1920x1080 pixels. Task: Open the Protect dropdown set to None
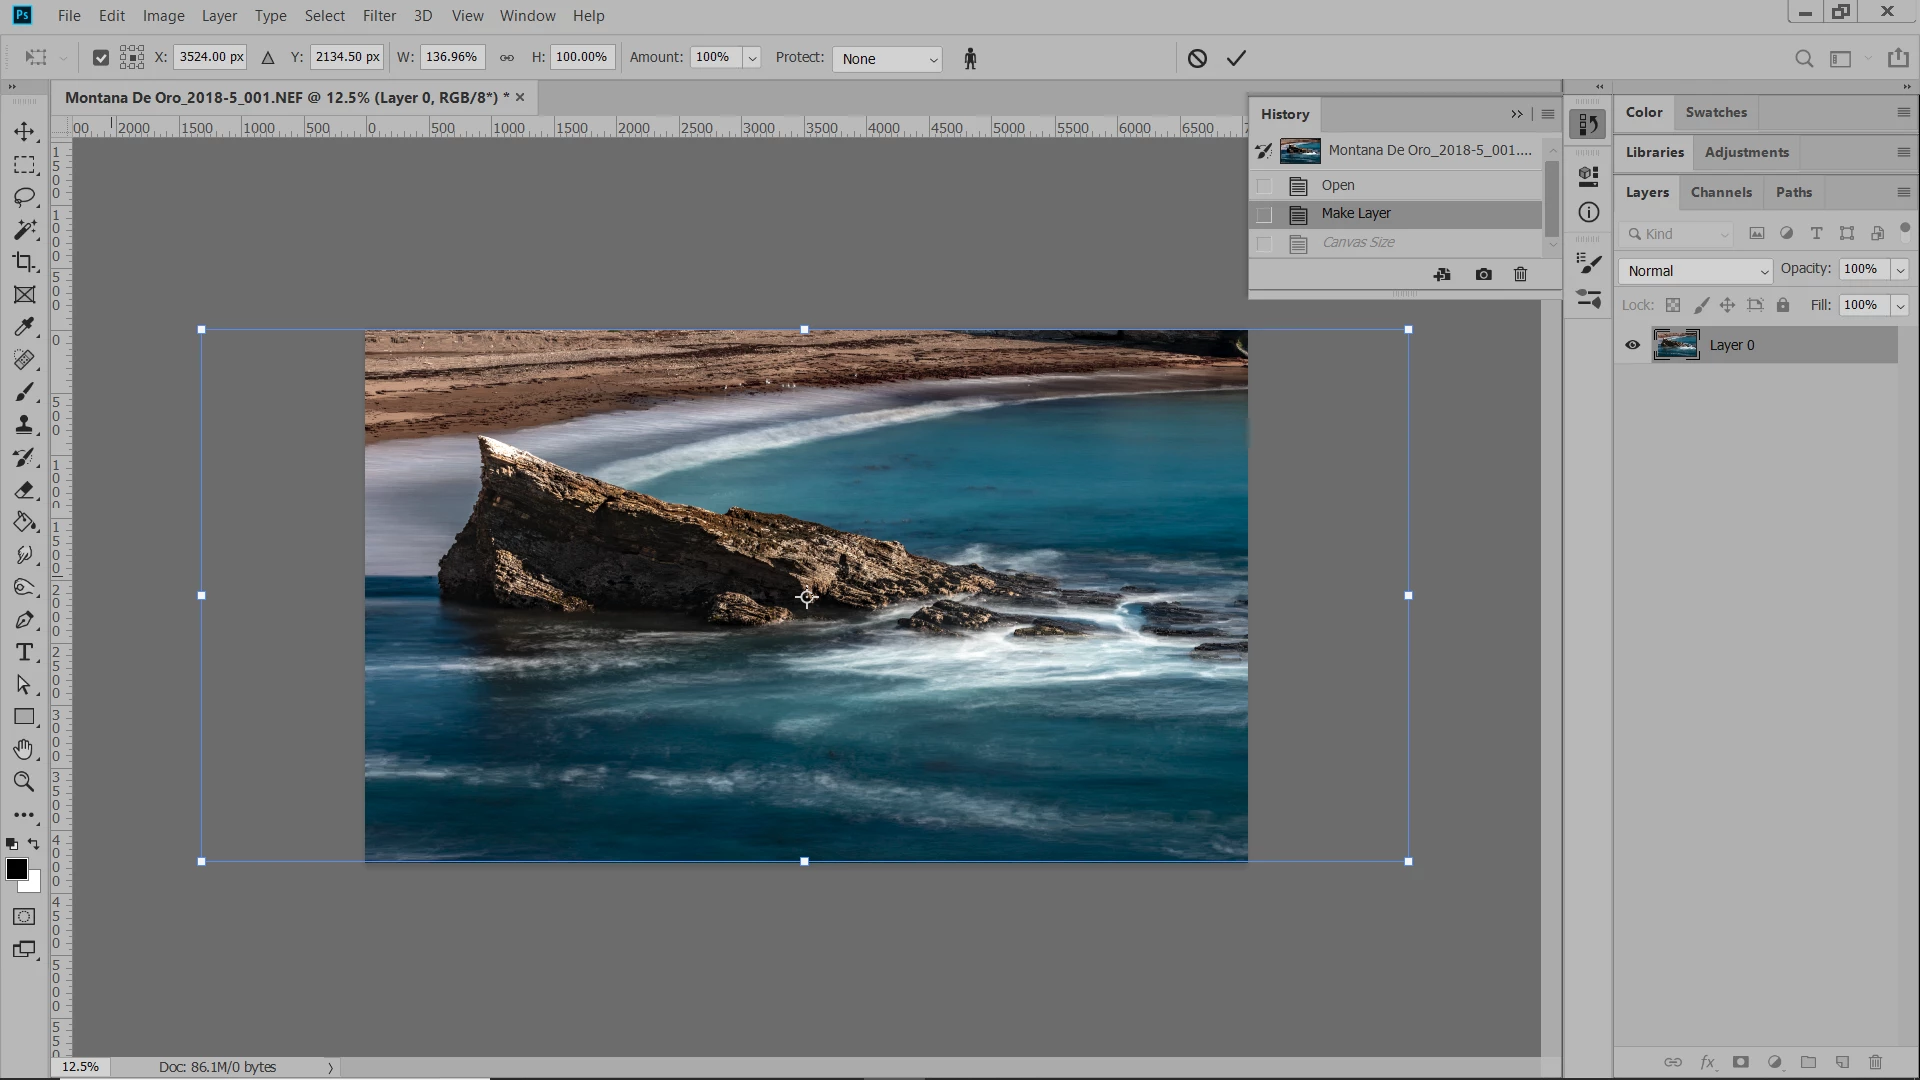[x=886, y=59]
